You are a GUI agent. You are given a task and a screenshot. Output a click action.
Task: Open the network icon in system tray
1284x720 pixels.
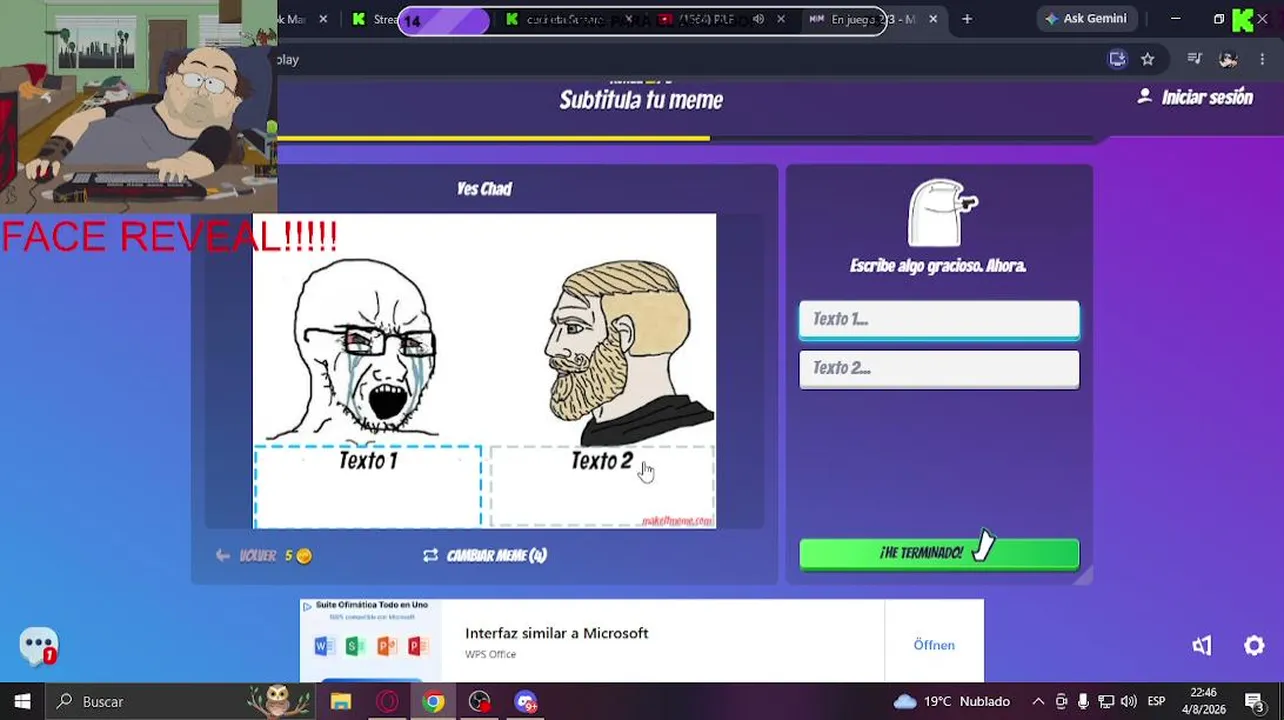click(x=1106, y=701)
